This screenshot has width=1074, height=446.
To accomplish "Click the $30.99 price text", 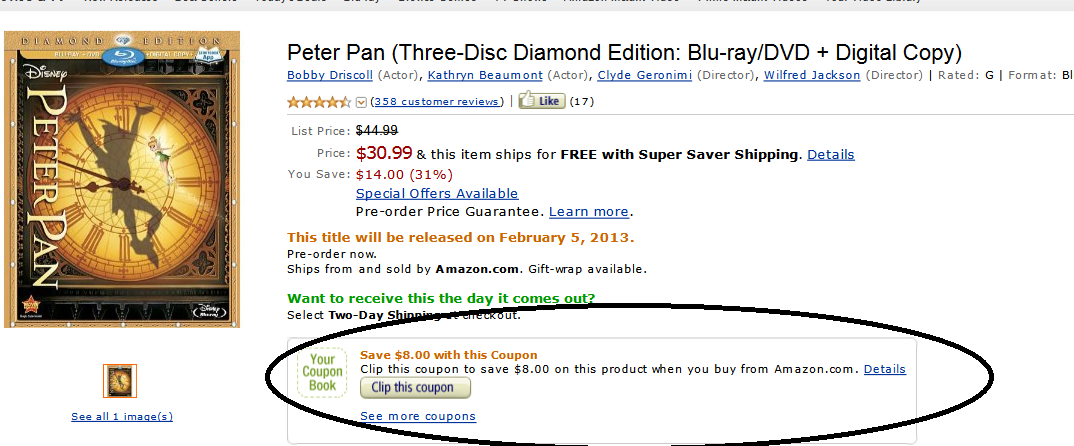I will [384, 153].
